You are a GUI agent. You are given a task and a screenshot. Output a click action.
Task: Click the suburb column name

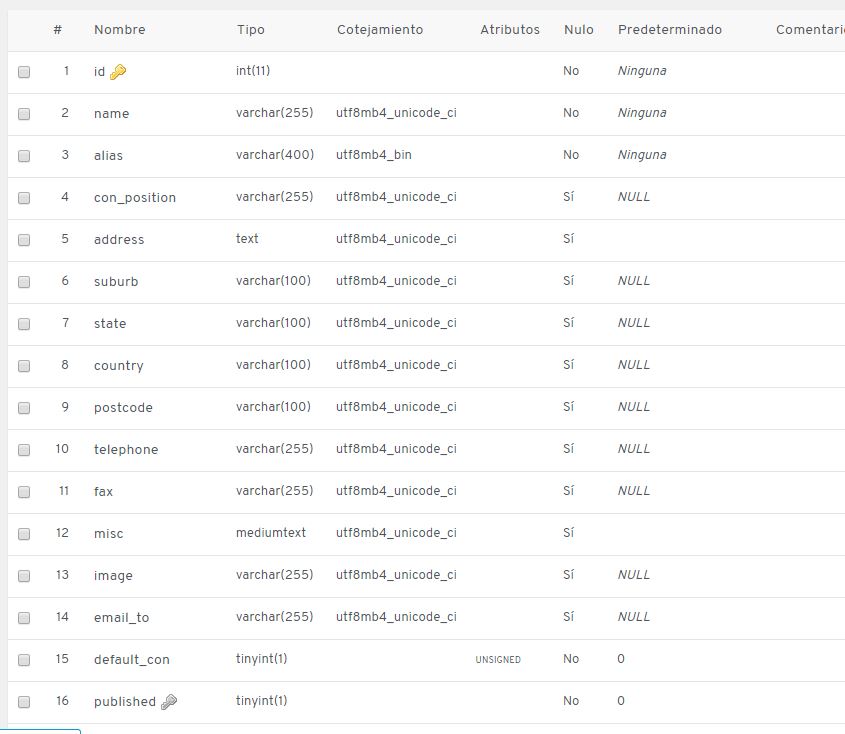click(116, 282)
